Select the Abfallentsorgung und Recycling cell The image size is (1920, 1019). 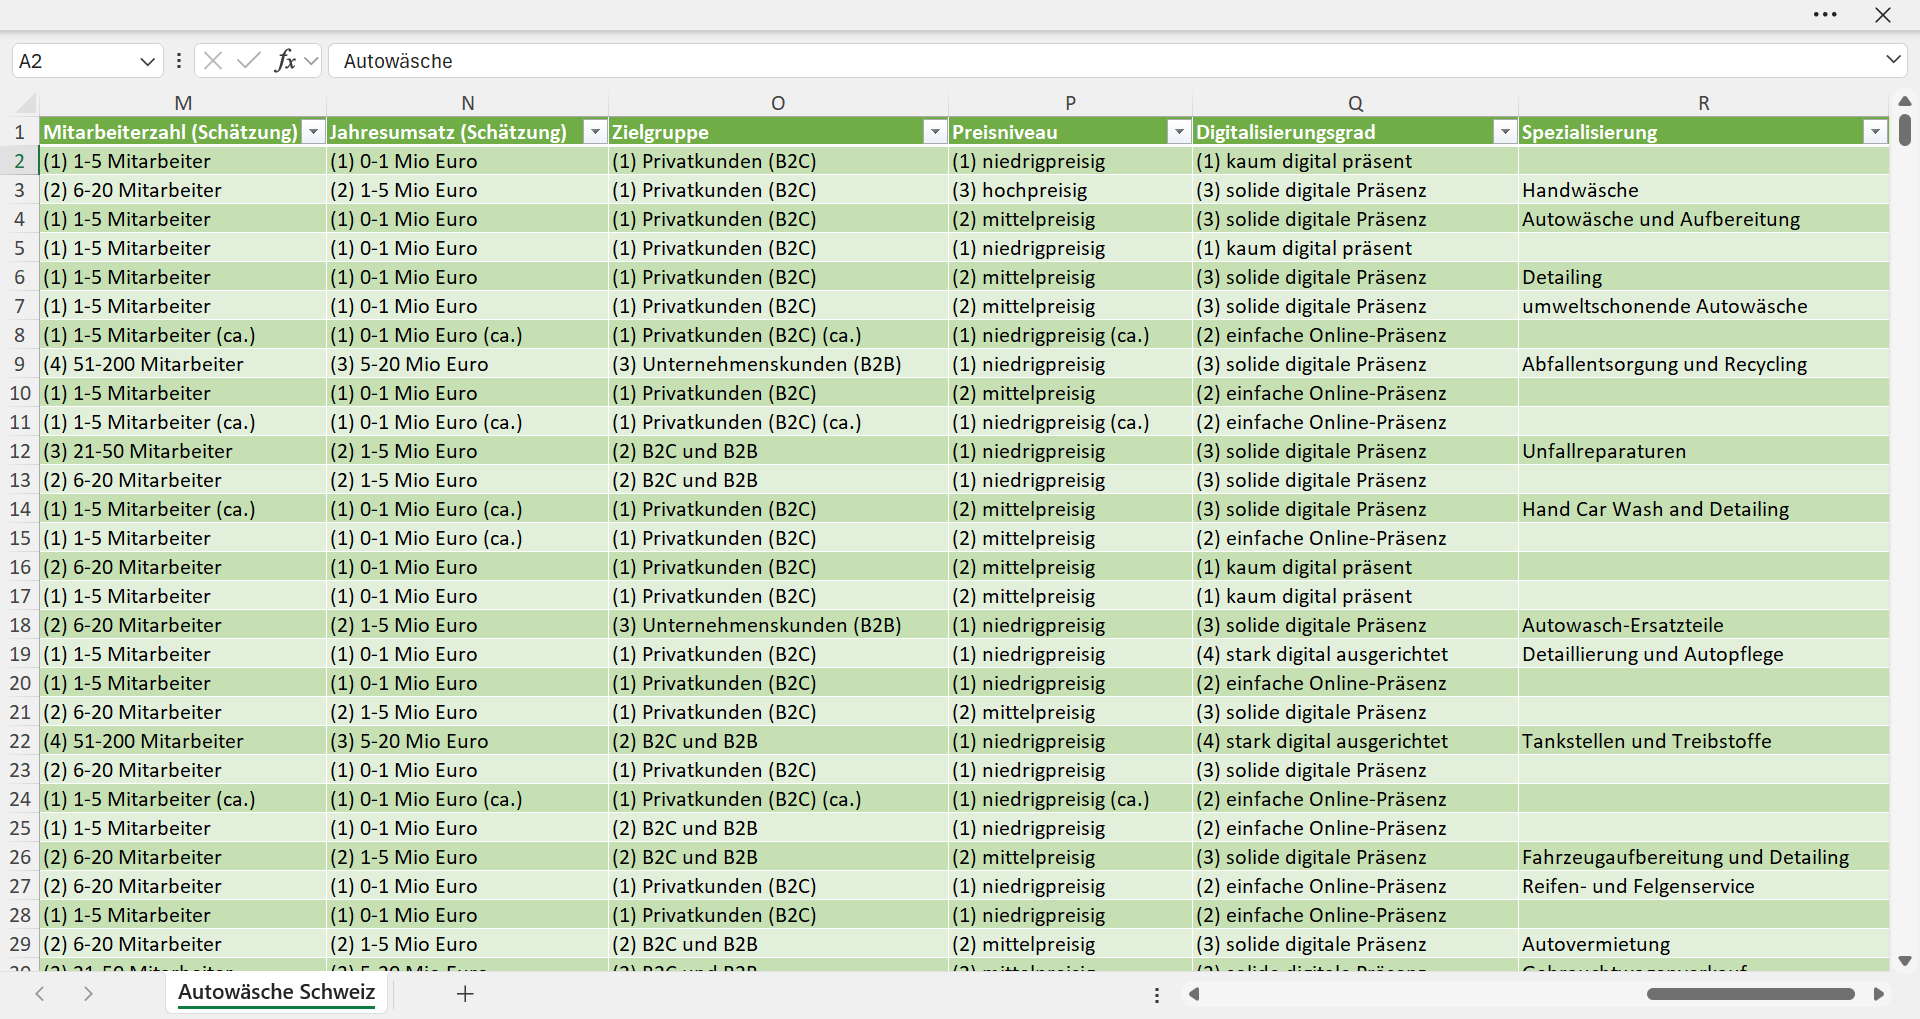(x=1703, y=364)
